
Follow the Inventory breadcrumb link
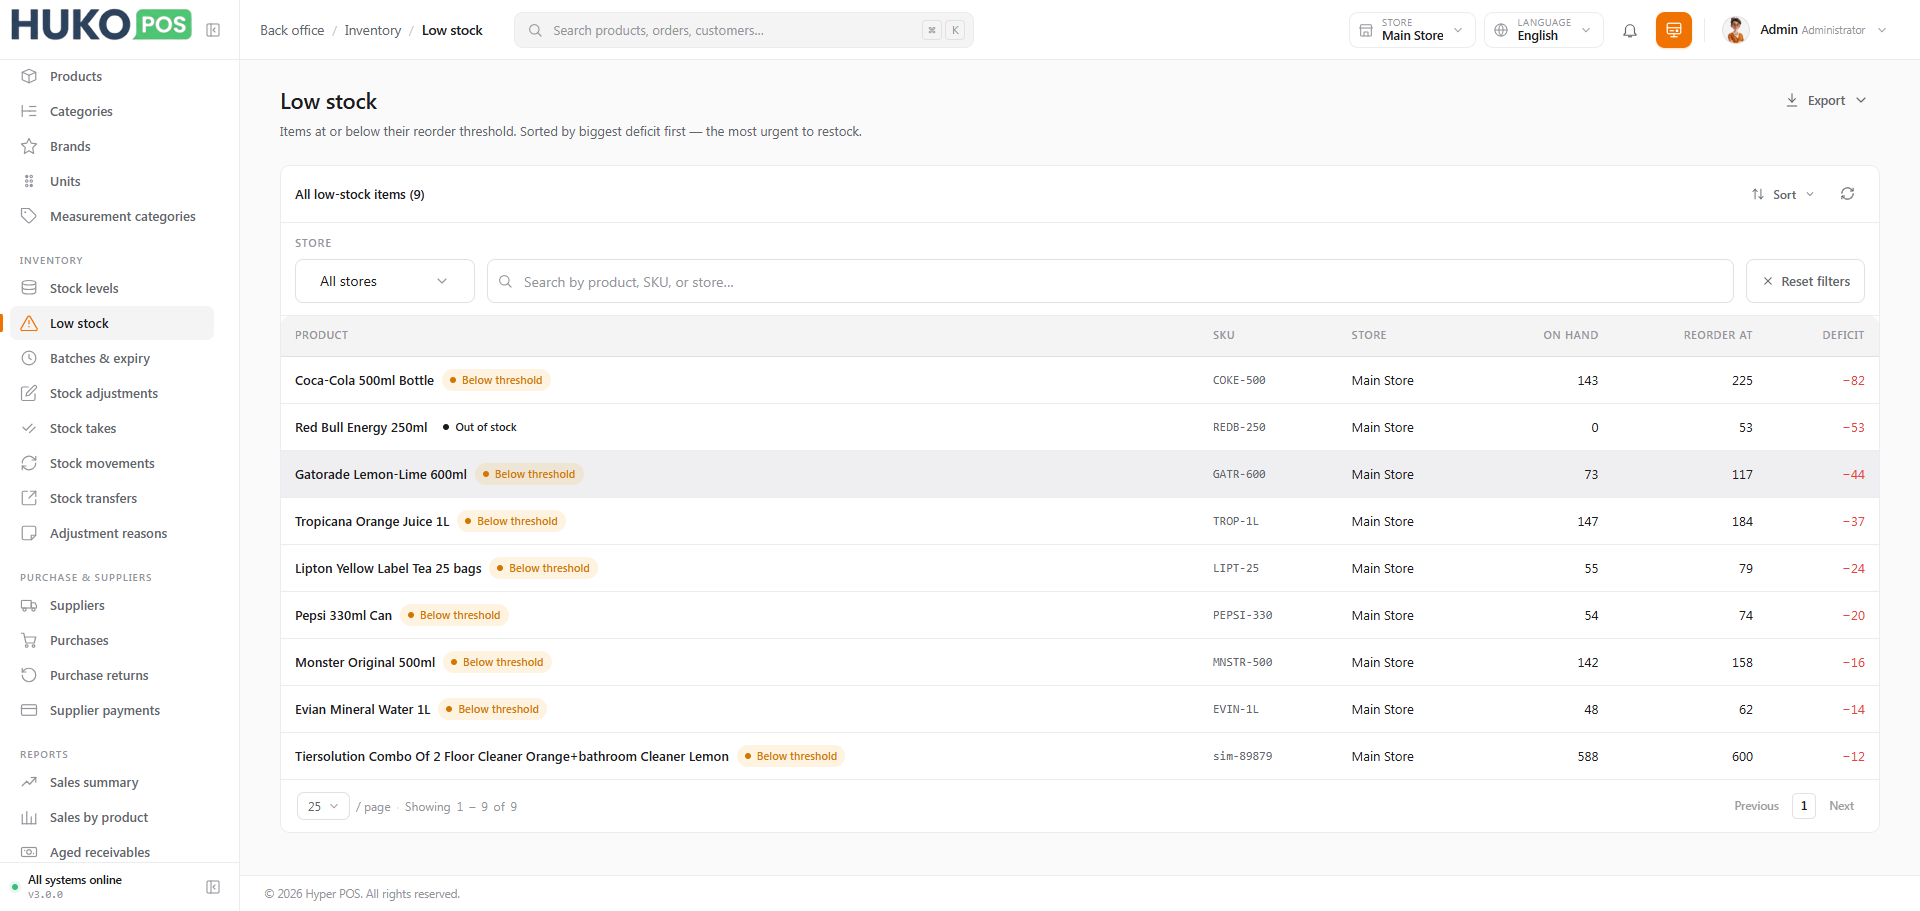[373, 30]
